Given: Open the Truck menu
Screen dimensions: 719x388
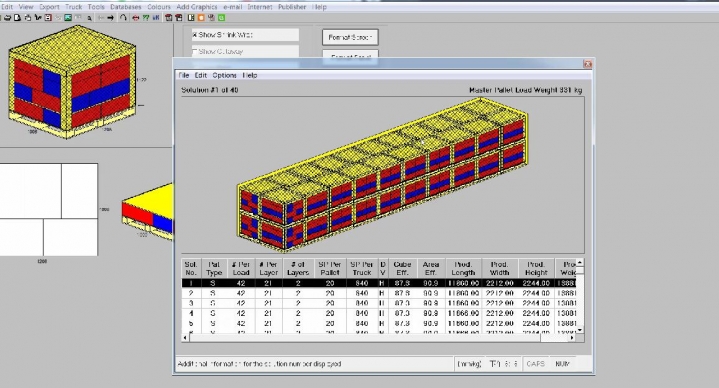Looking at the screenshot, I should (73, 7).
